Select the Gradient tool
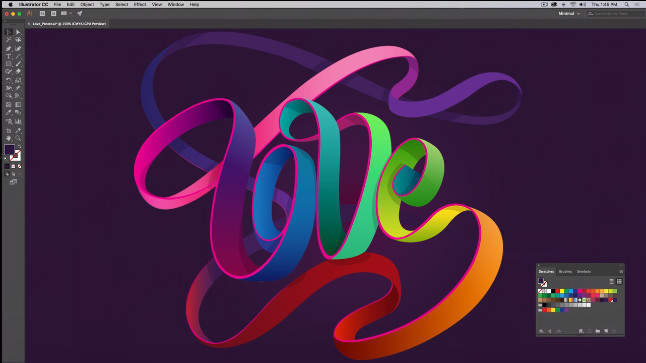Screen dimensions: 646x363 point(18,105)
